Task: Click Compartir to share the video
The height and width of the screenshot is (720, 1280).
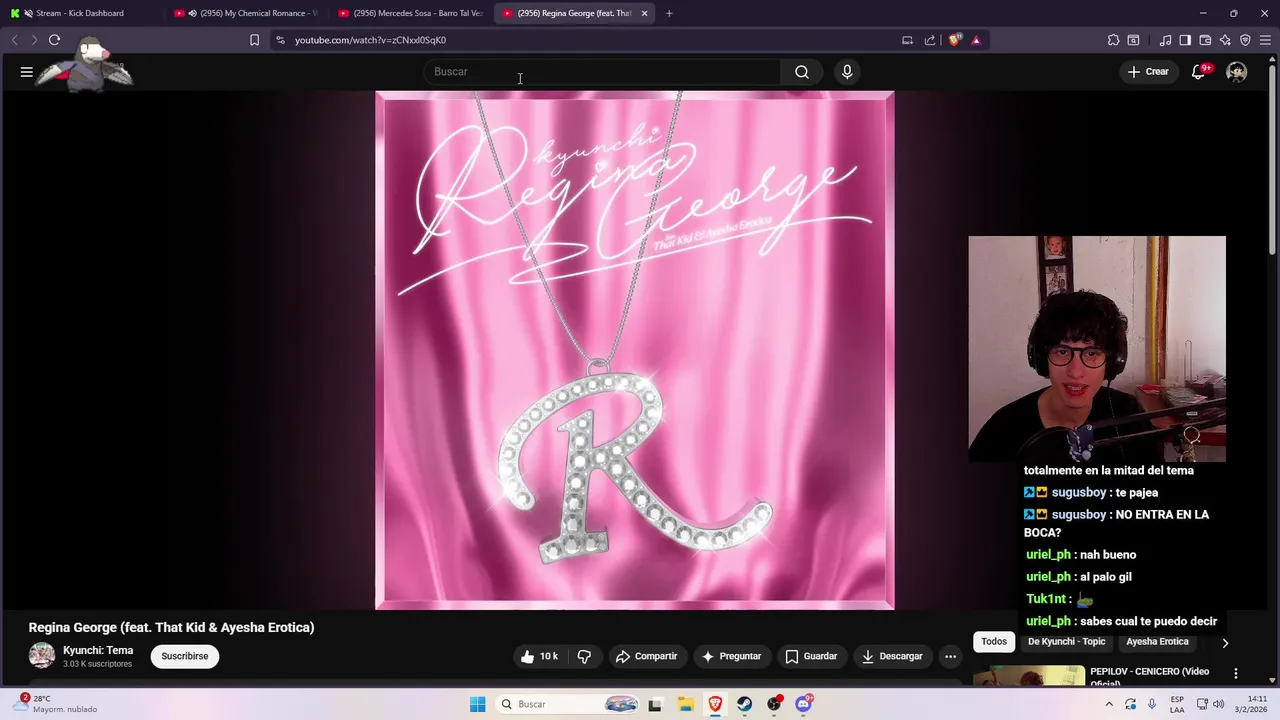Action: point(646,656)
